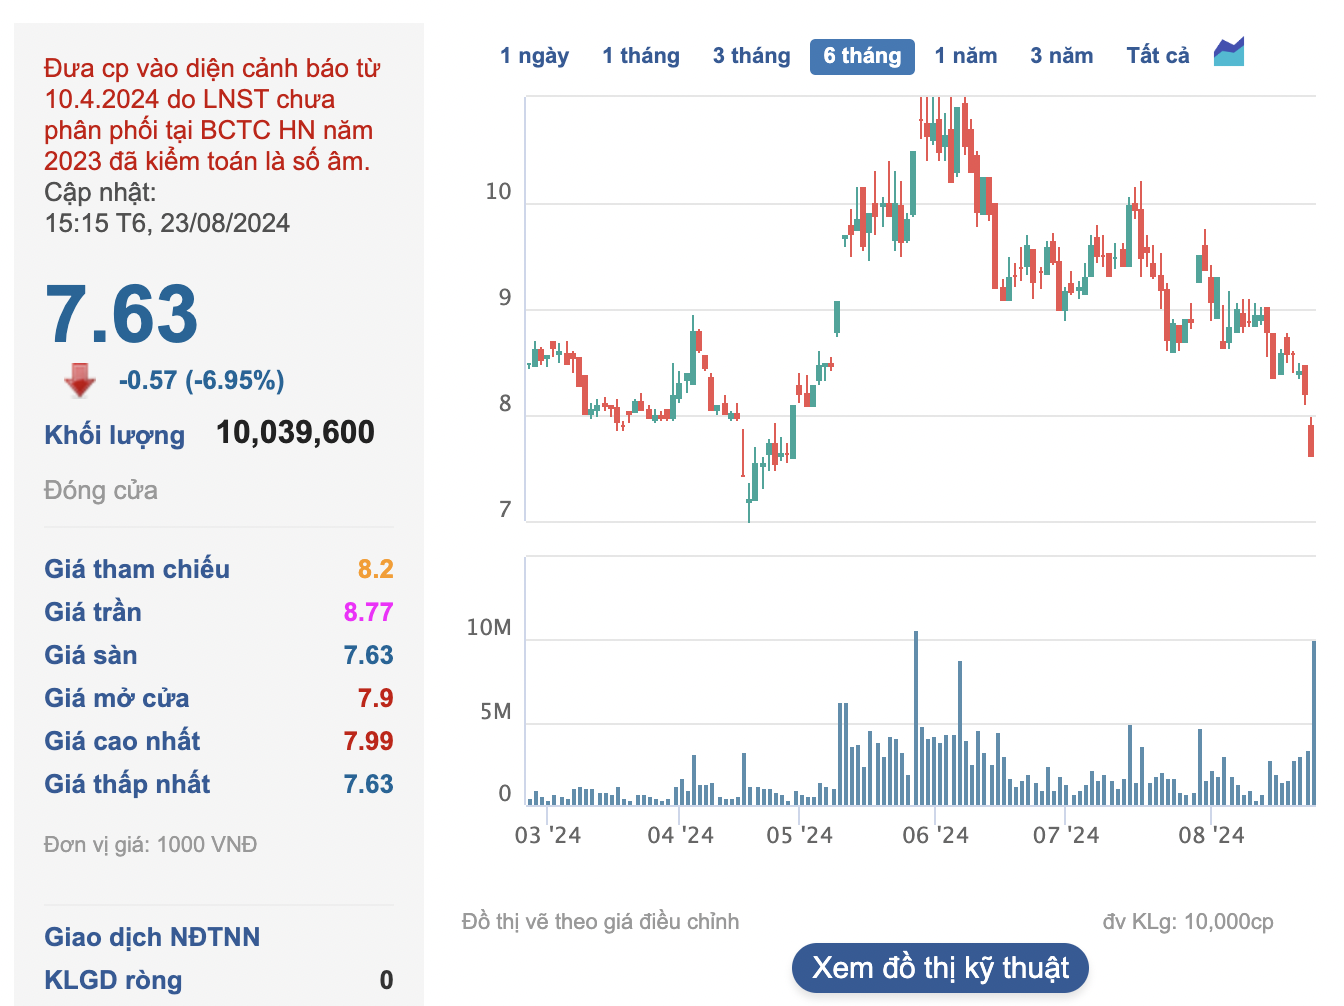The width and height of the screenshot is (1344, 1006).
Task: Click the ceiling price value 8.77
Action: tap(369, 612)
